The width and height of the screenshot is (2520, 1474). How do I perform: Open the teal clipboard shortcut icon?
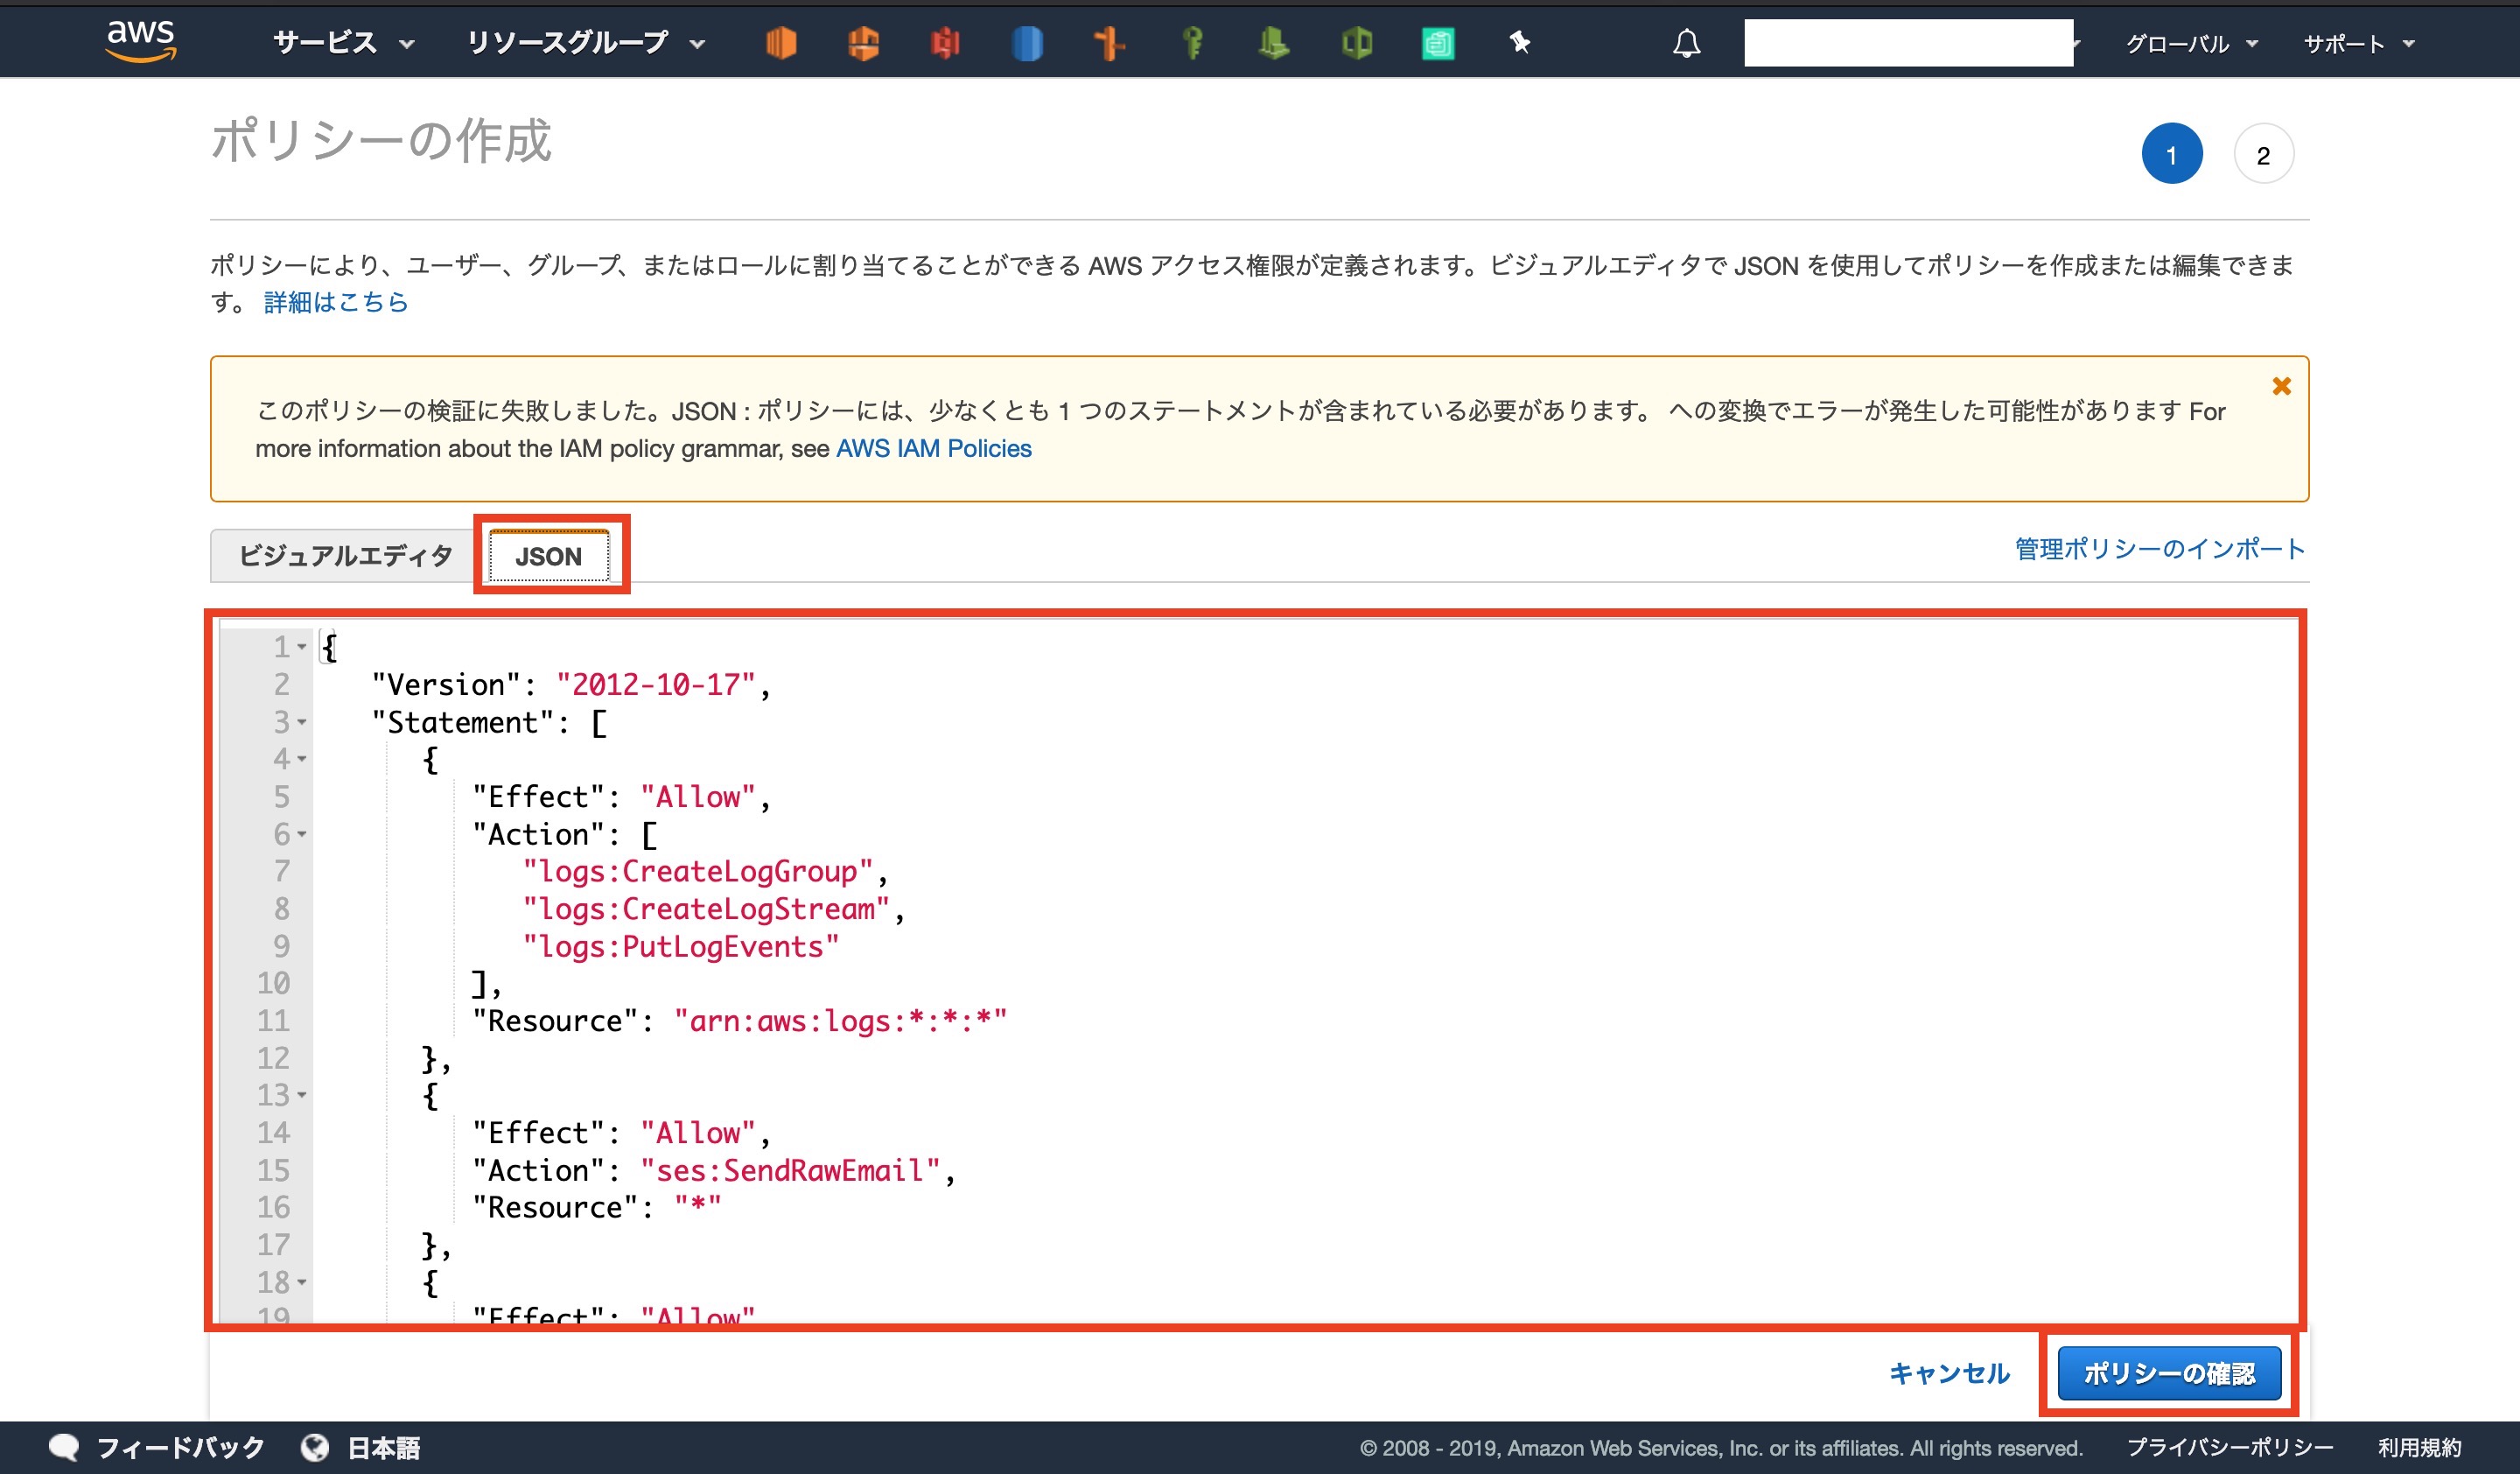(x=1438, y=43)
